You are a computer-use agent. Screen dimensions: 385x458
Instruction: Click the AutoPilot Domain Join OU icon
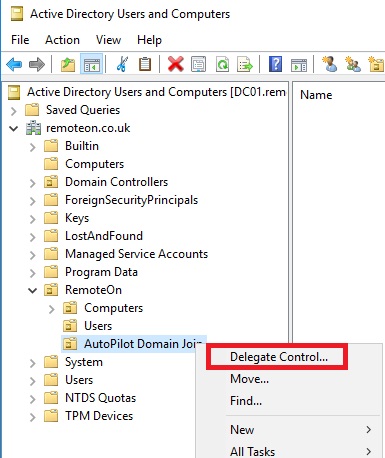coord(70,344)
